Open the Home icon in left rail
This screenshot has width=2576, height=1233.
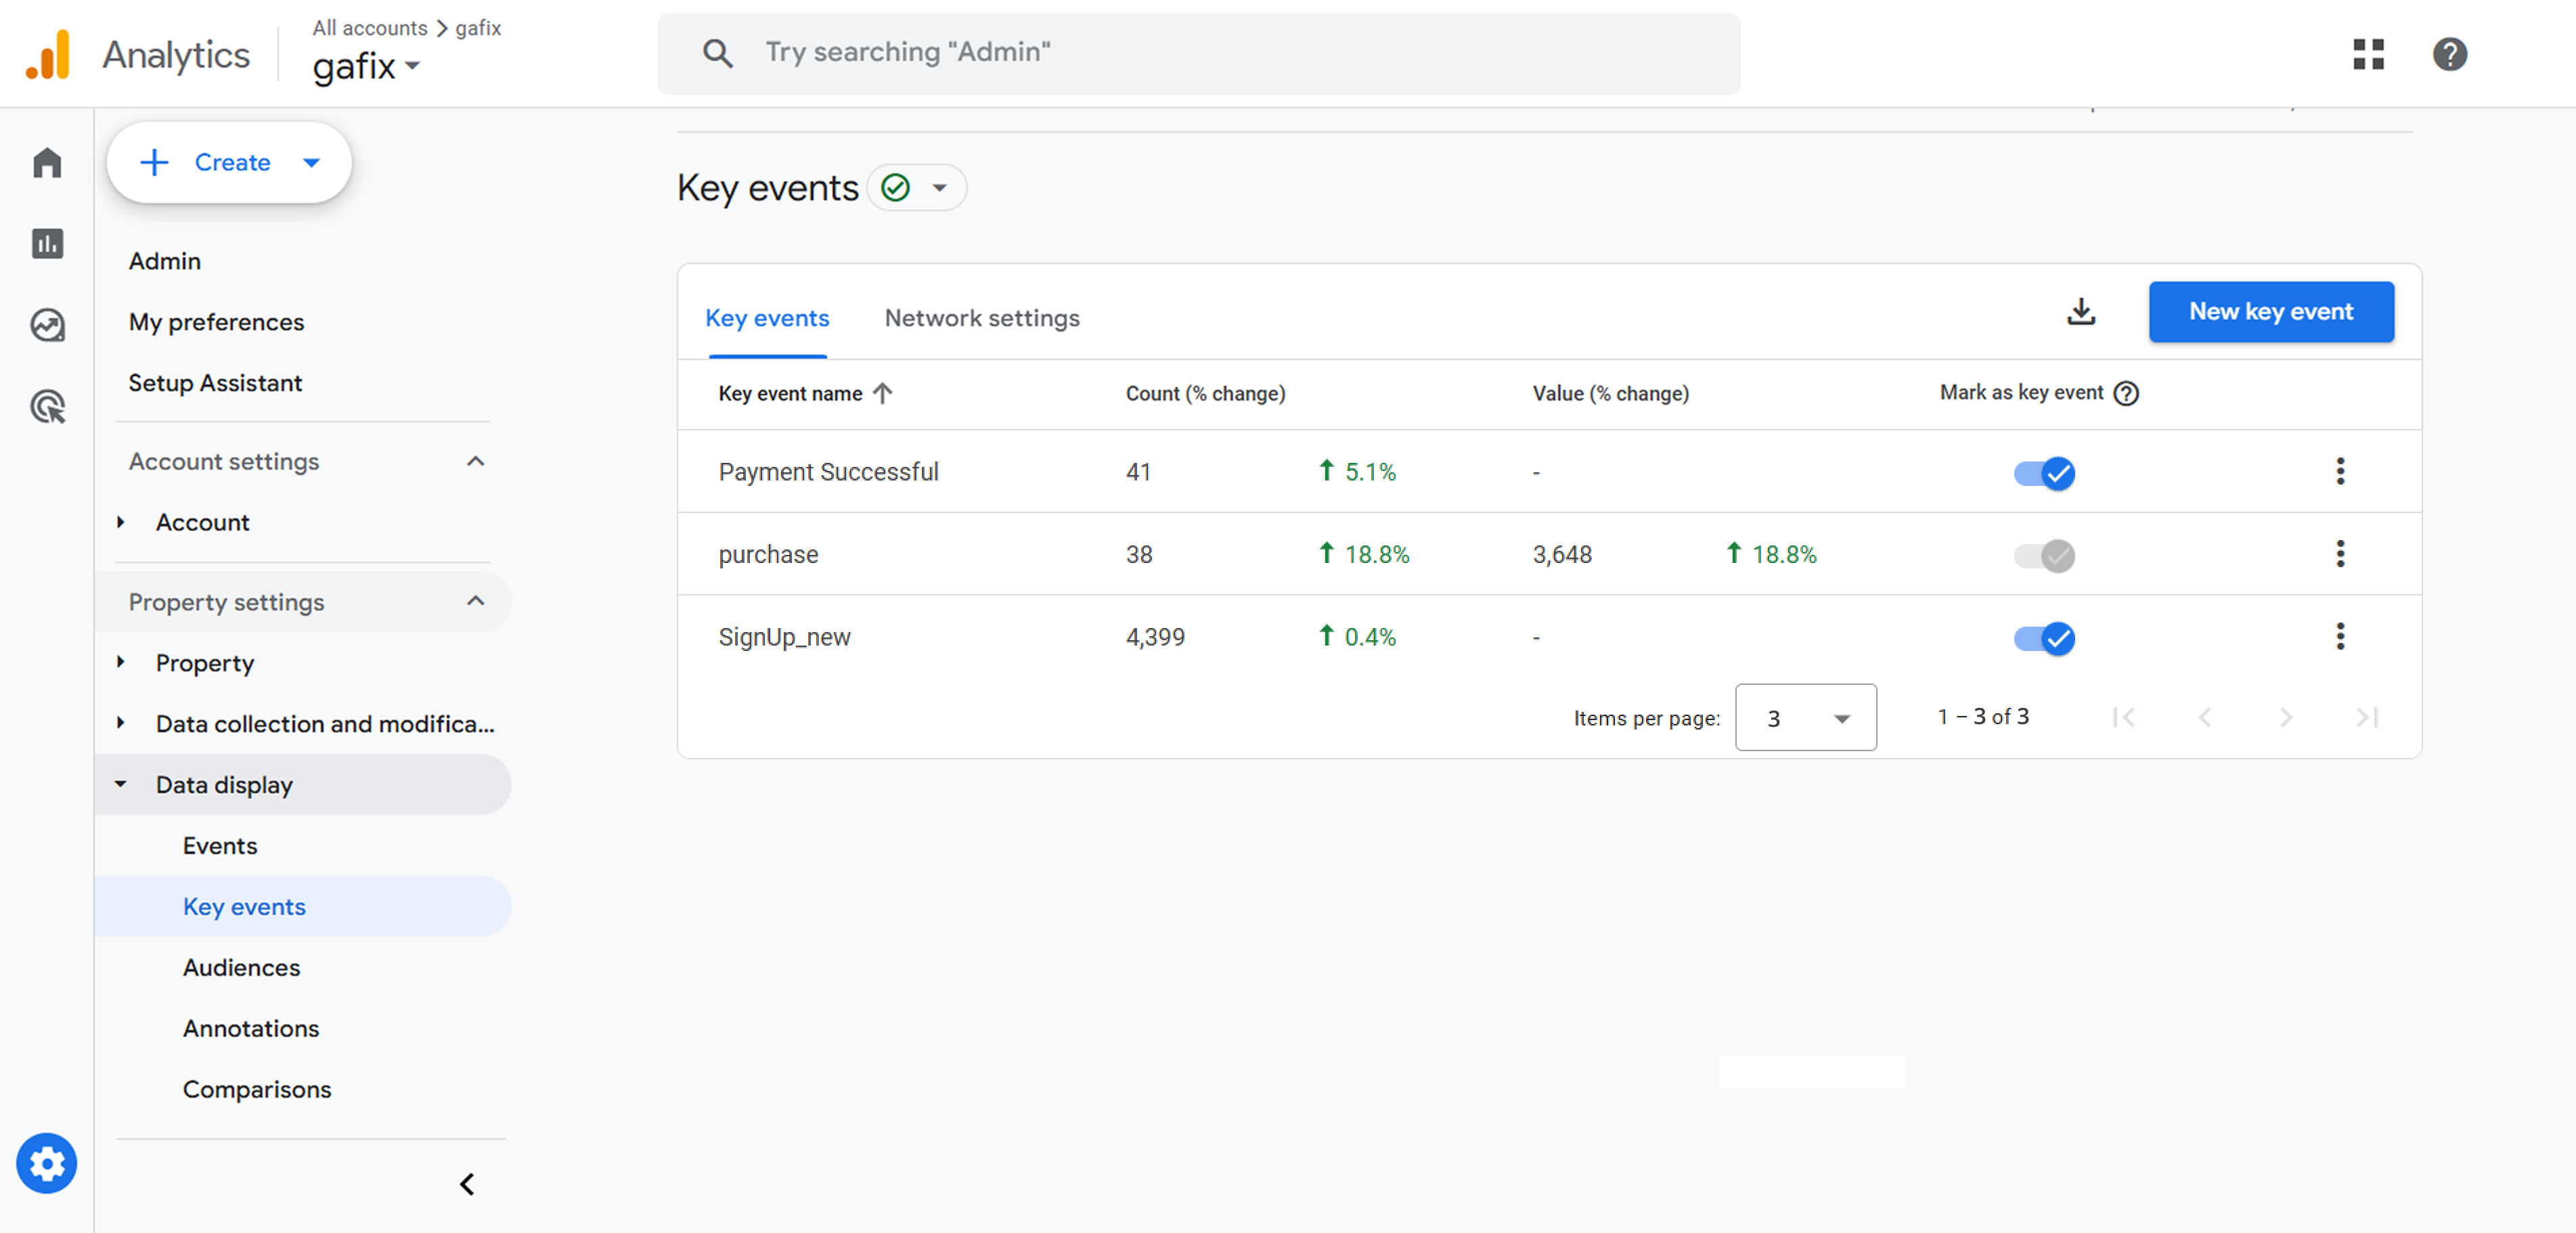(47, 162)
